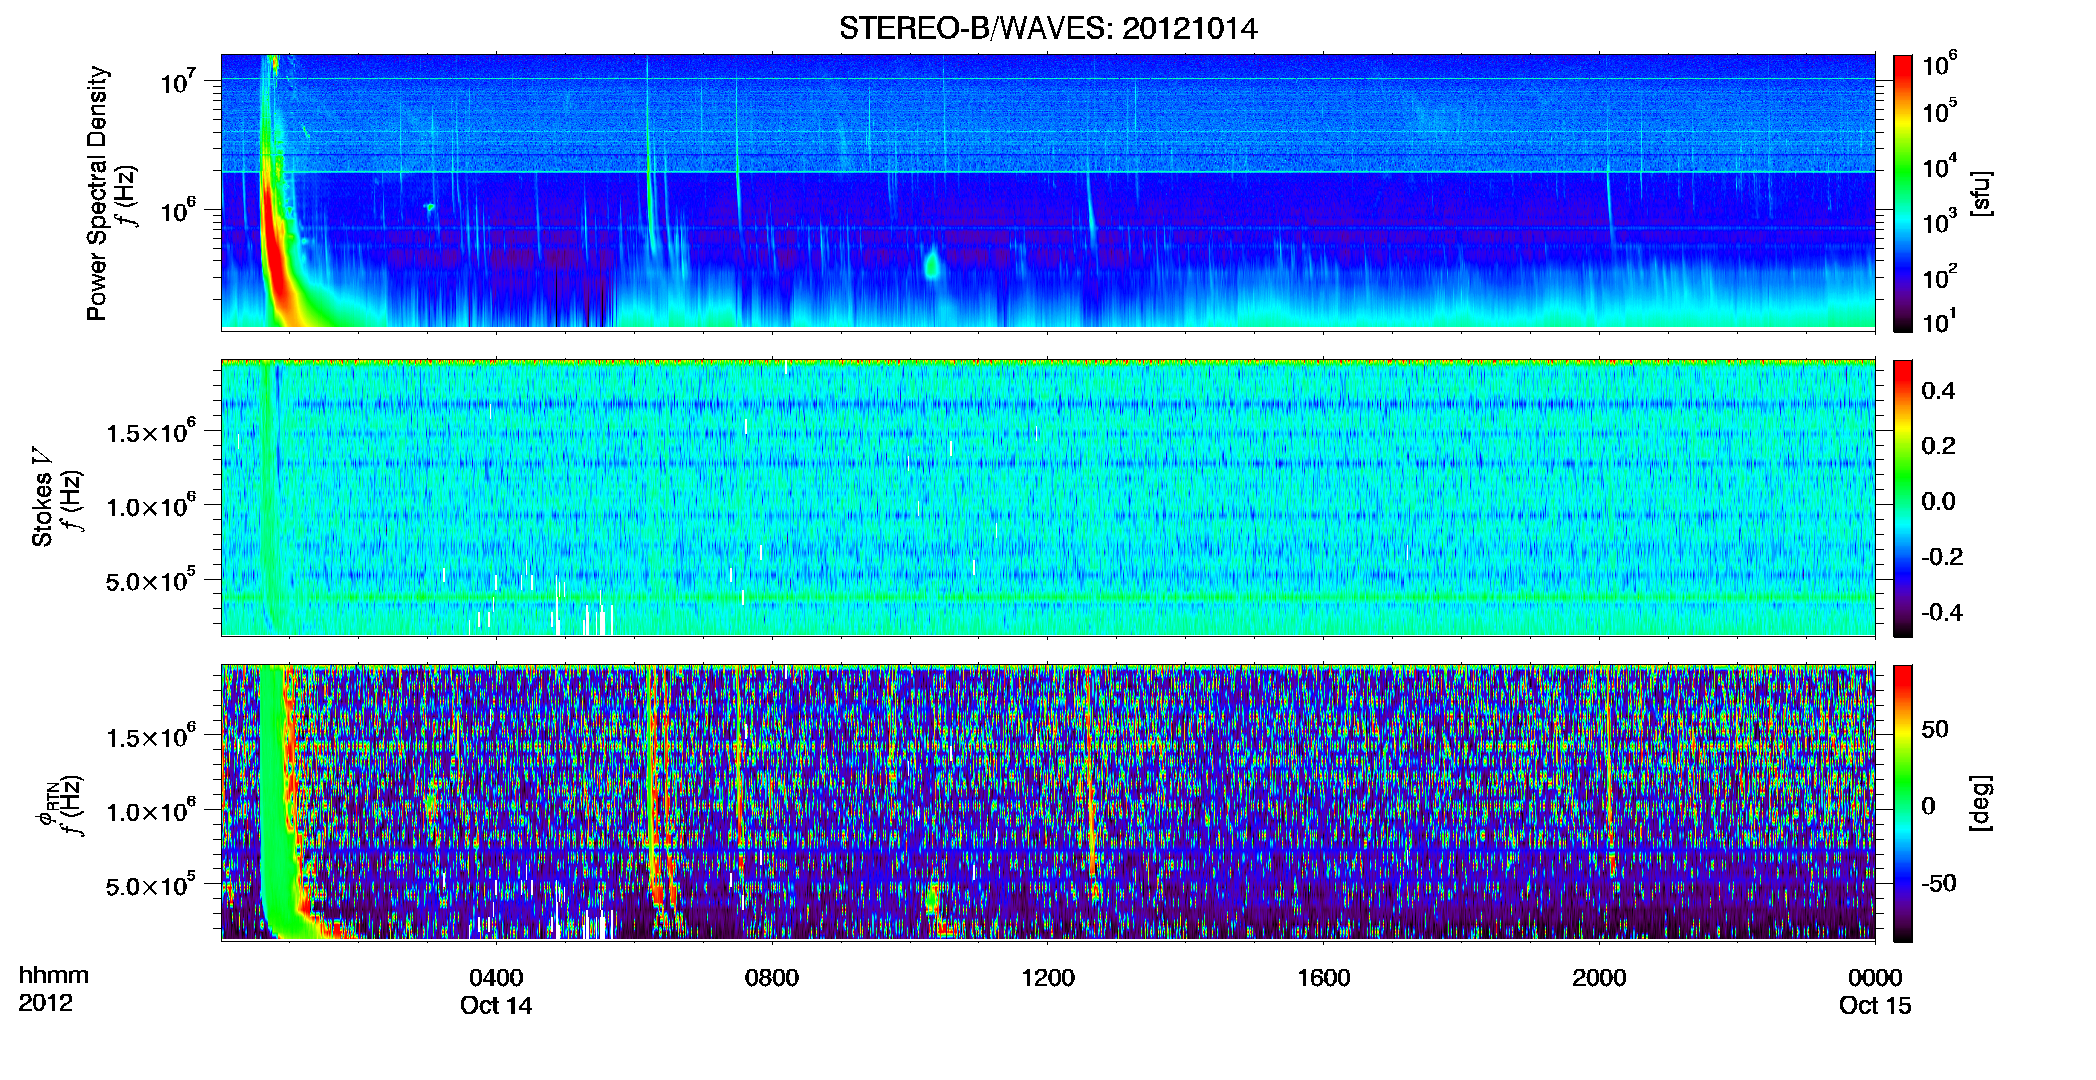The width and height of the screenshot is (2096, 1080).
Task: Click the 1.0×10^6 tick on the φRTN axis
Action: coord(152,811)
